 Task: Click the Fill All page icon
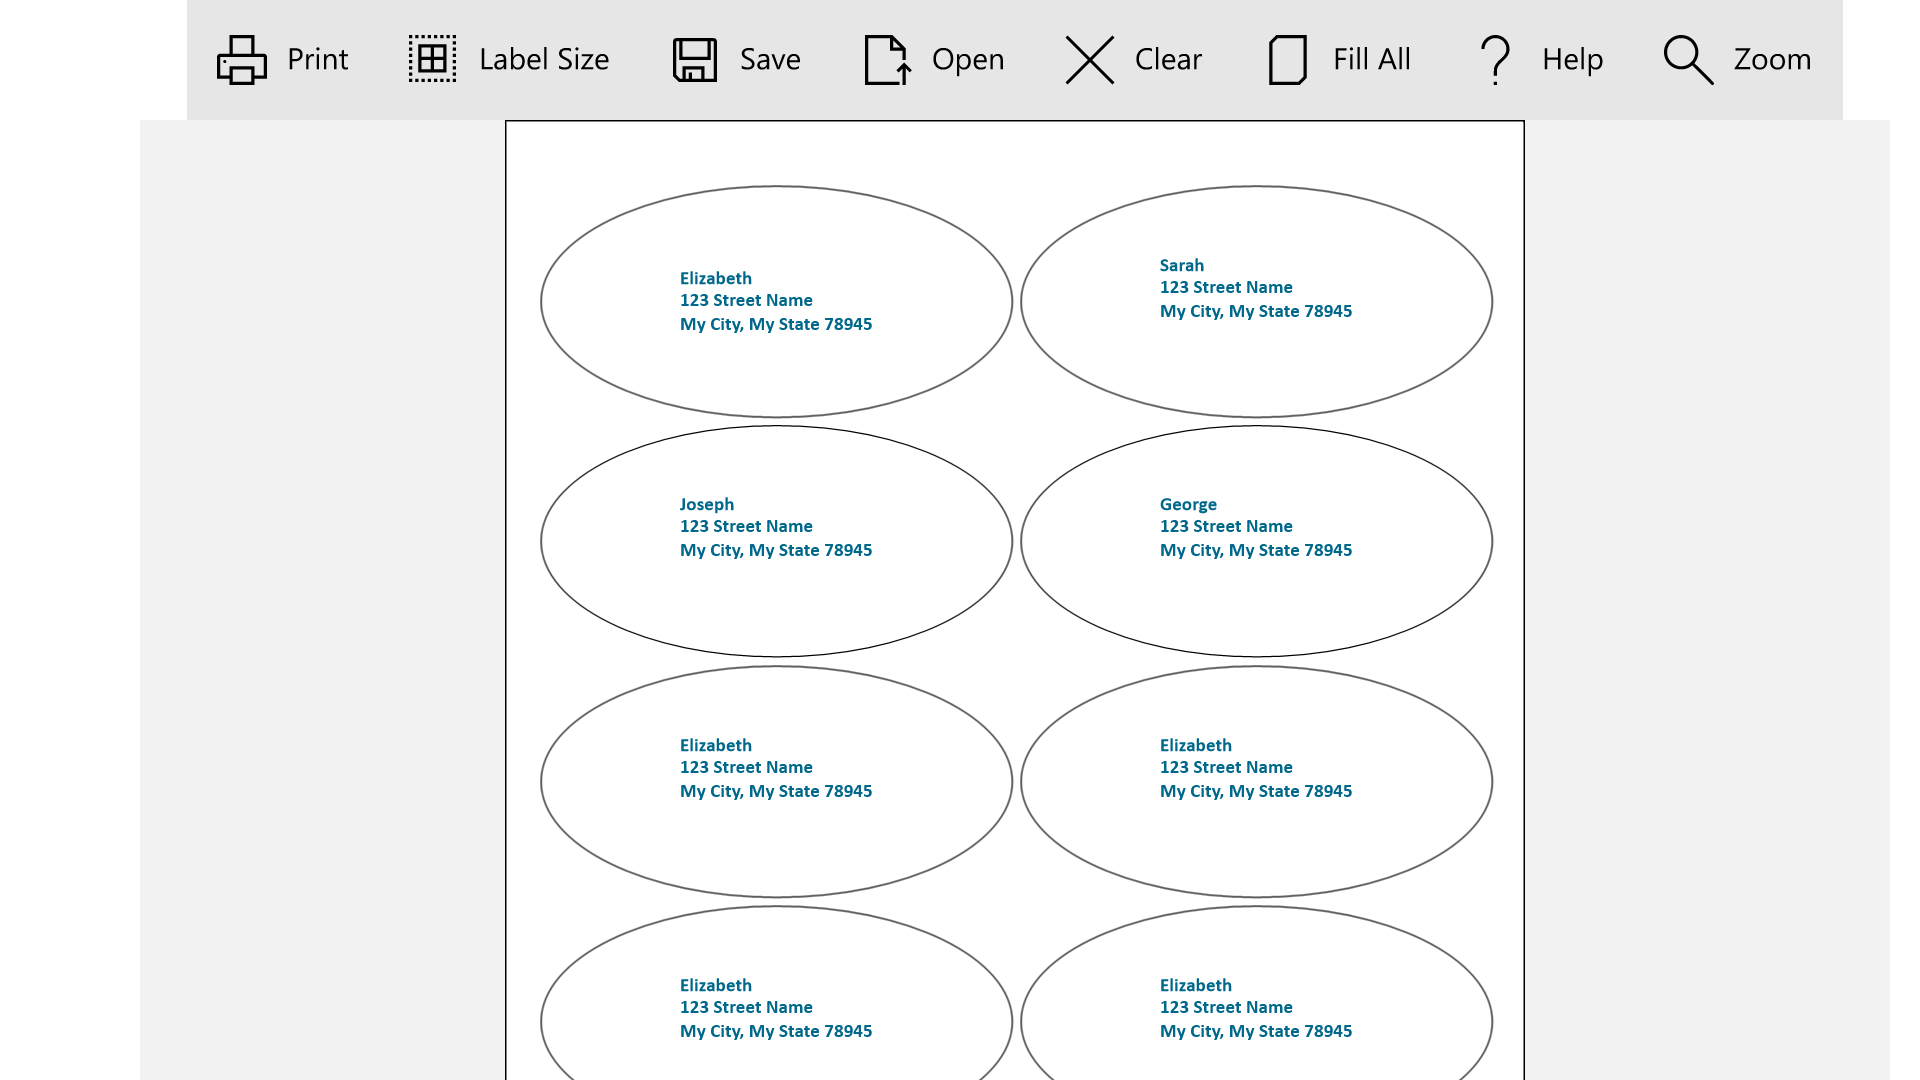point(1287,60)
